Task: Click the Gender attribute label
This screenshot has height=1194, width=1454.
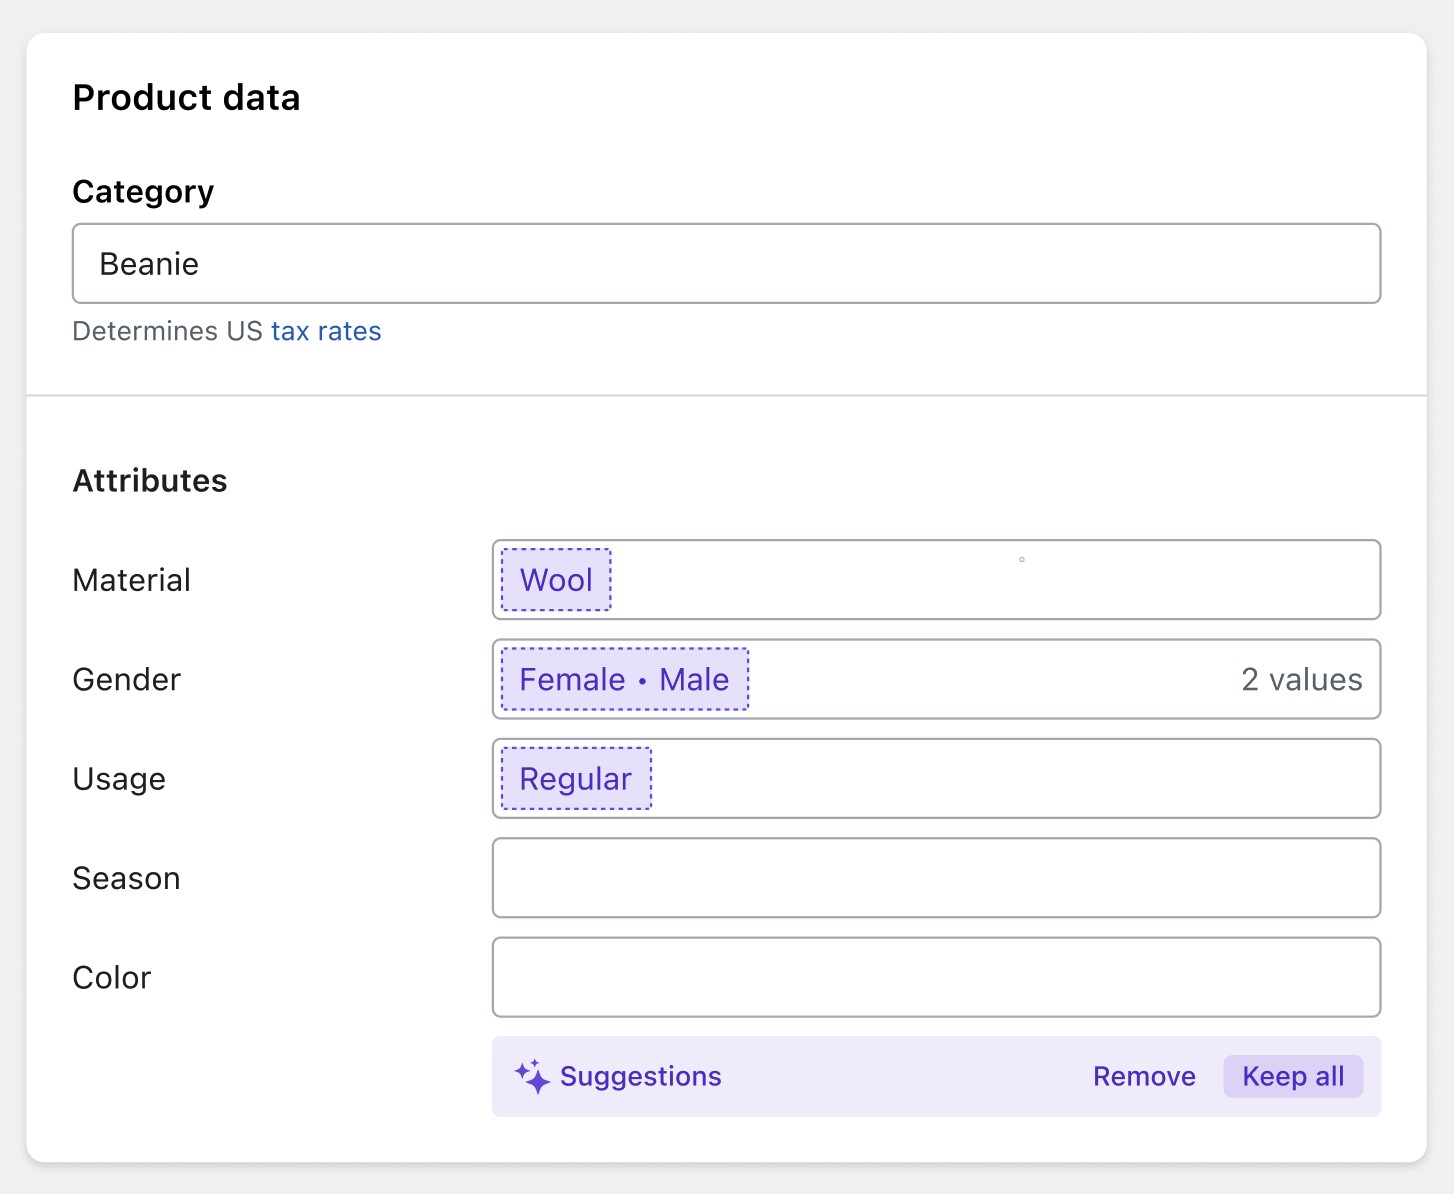Action: pyautogui.click(x=126, y=680)
